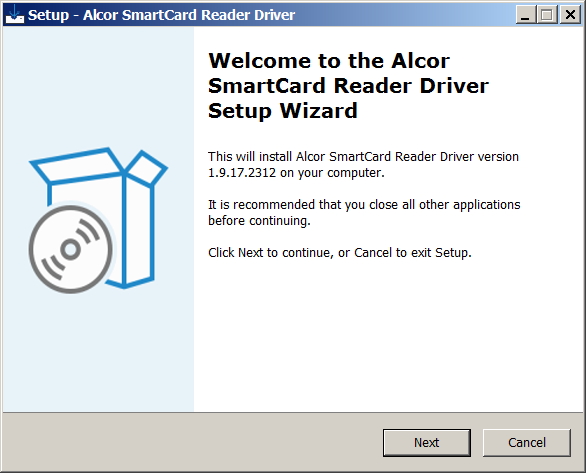Click the greyed-out maximize window button
This screenshot has height=473, width=586.
click(x=547, y=15)
